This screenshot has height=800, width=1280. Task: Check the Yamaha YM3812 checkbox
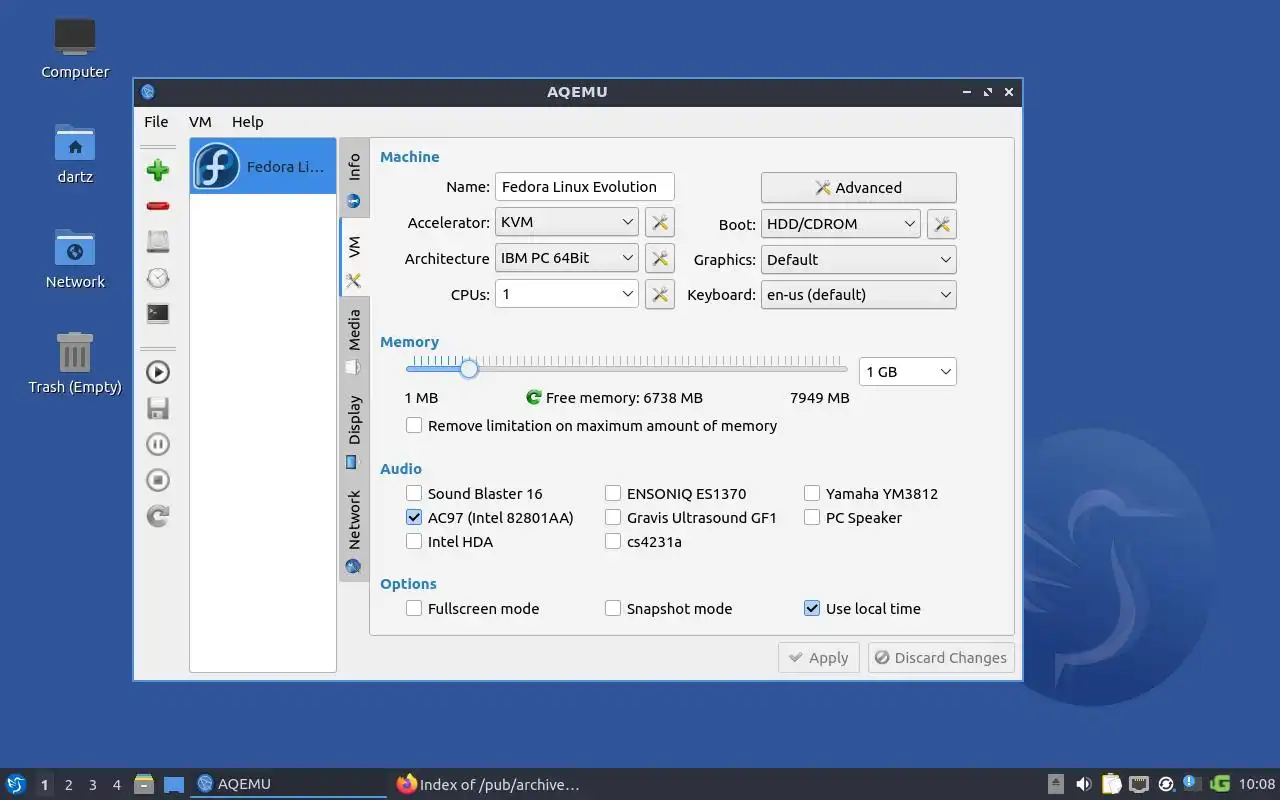point(812,493)
